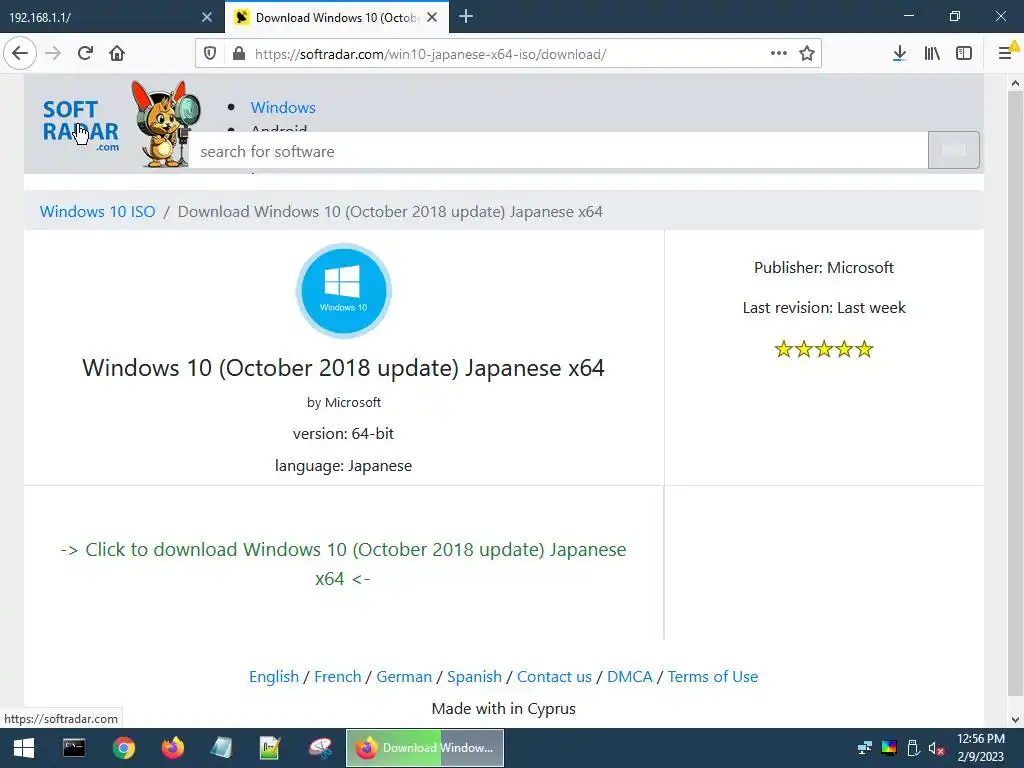Open a new browser tab

coord(466,17)
